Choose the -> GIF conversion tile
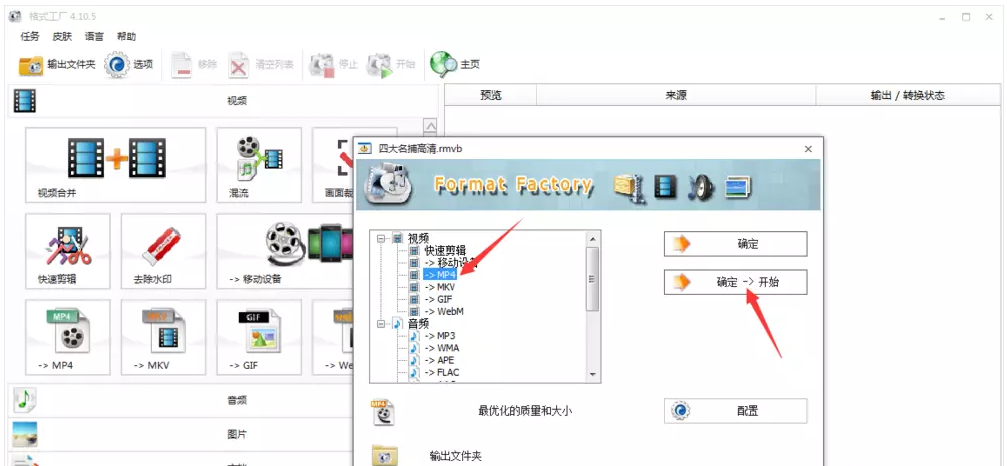Viewport: 1007px width, 466px height. [x=259, y=337]
